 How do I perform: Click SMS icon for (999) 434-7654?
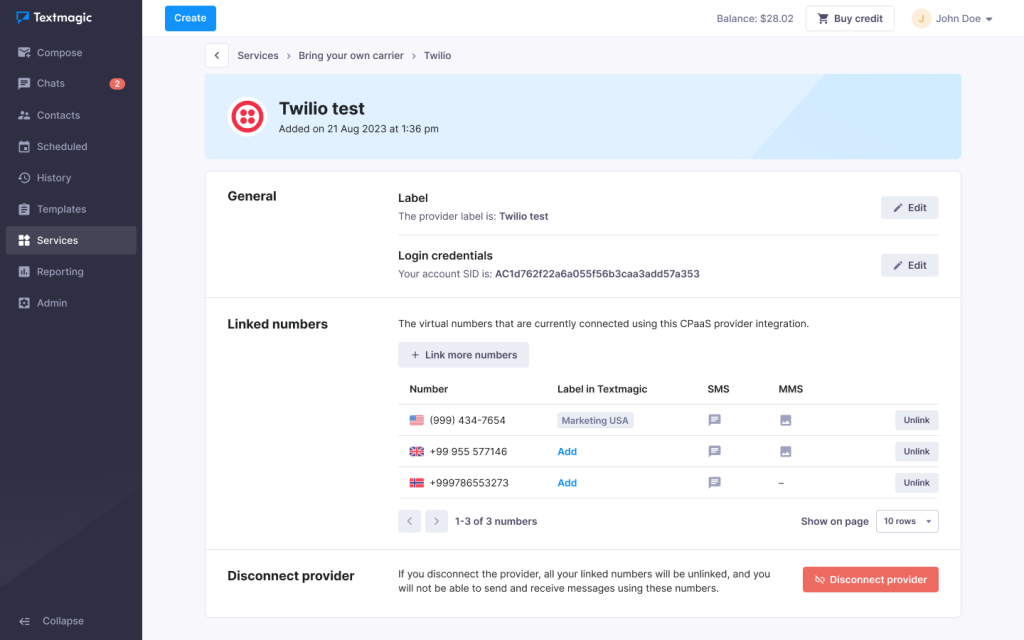tap(714, 420)
